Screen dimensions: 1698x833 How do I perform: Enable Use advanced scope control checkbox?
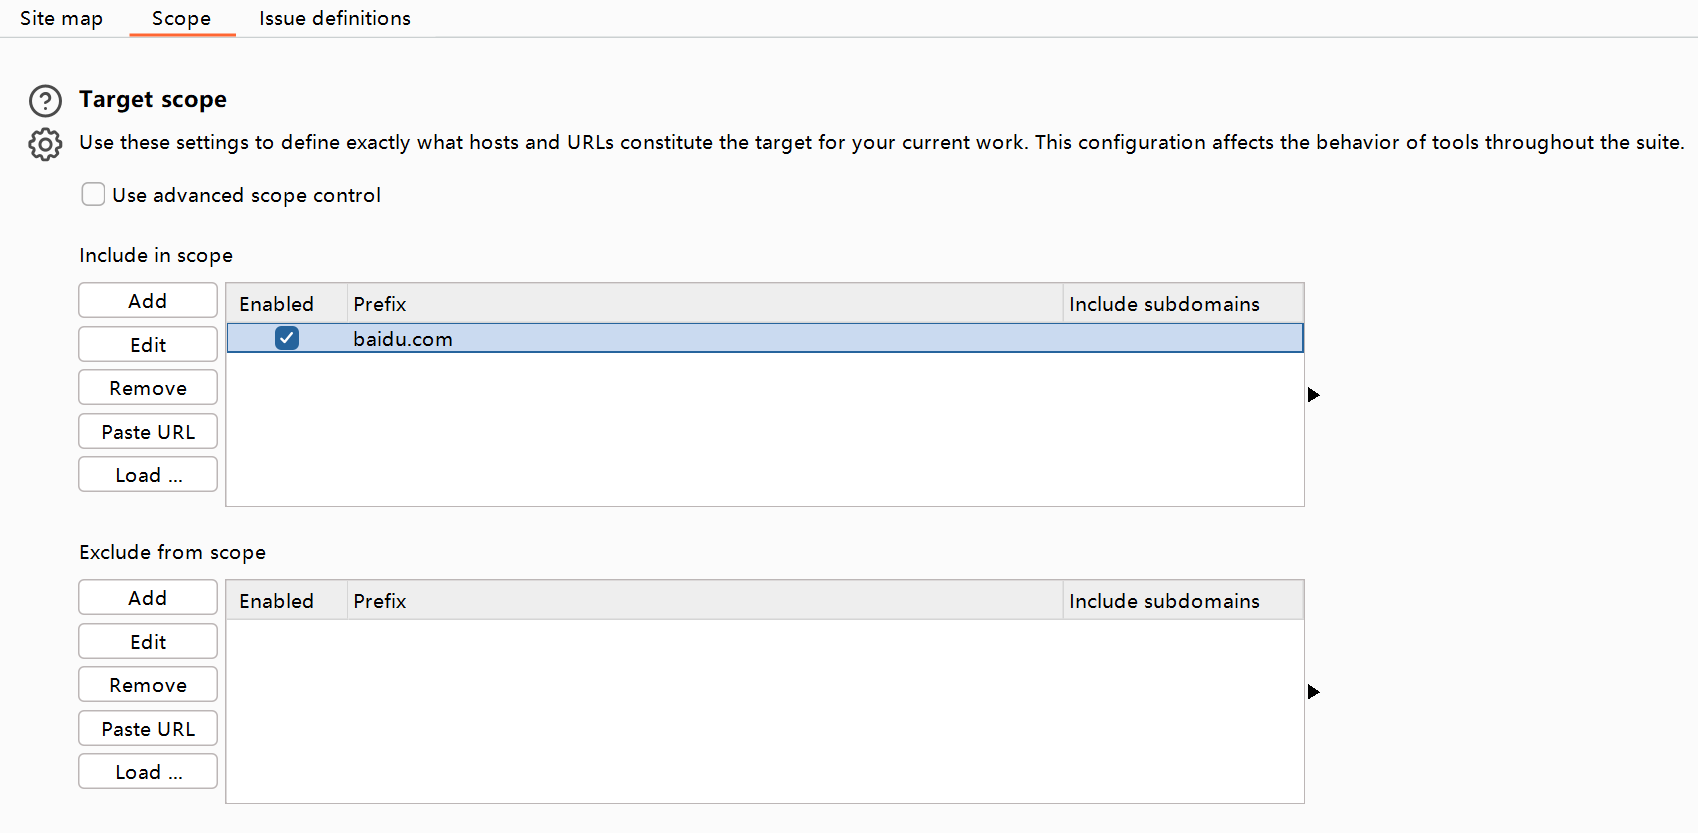(93, 194)
